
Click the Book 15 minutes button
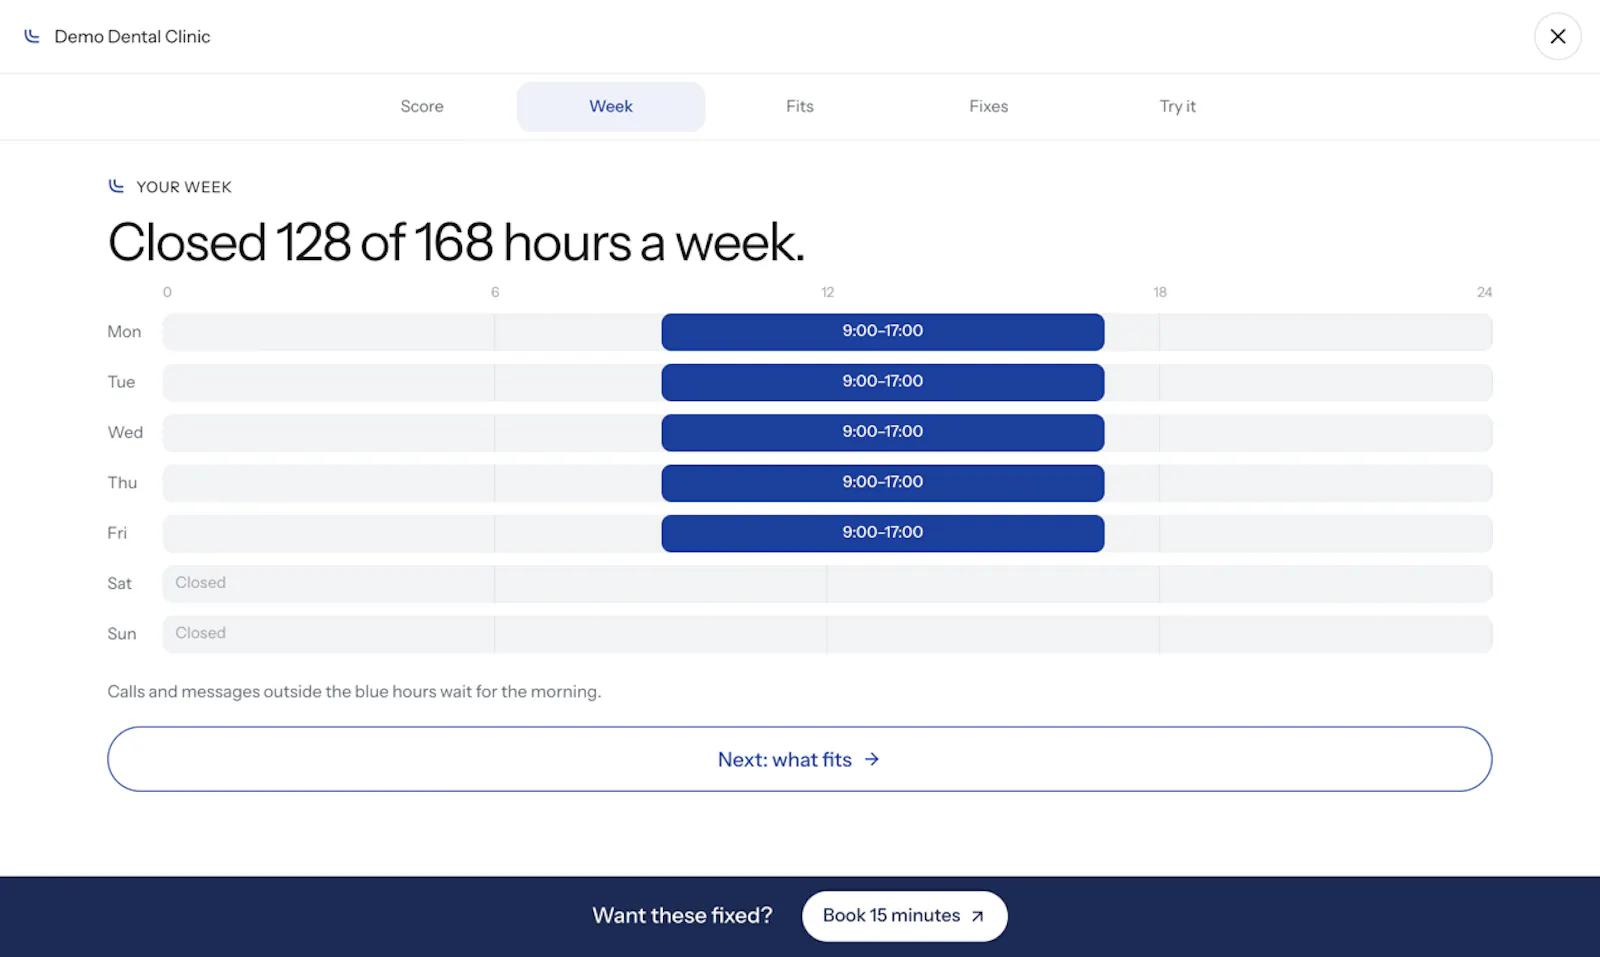[904, 916]
